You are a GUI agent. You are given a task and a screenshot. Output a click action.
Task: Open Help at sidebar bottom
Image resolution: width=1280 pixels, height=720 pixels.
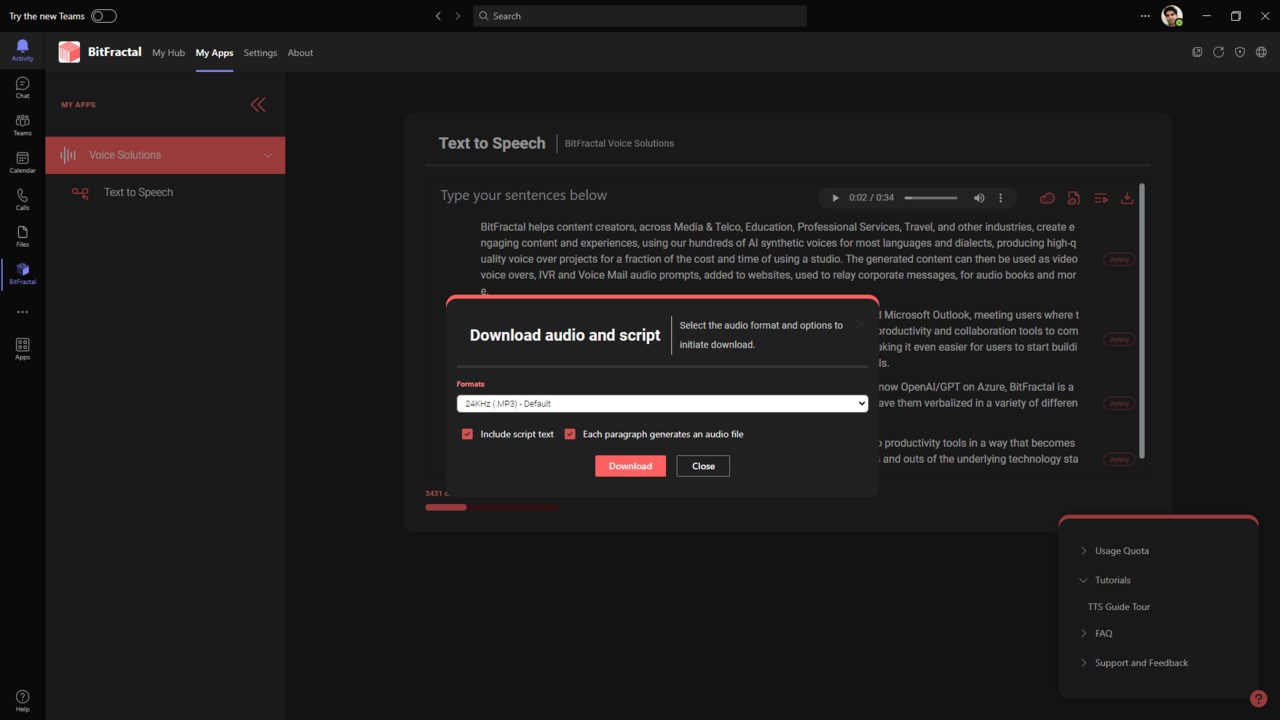tap(22, 701)
